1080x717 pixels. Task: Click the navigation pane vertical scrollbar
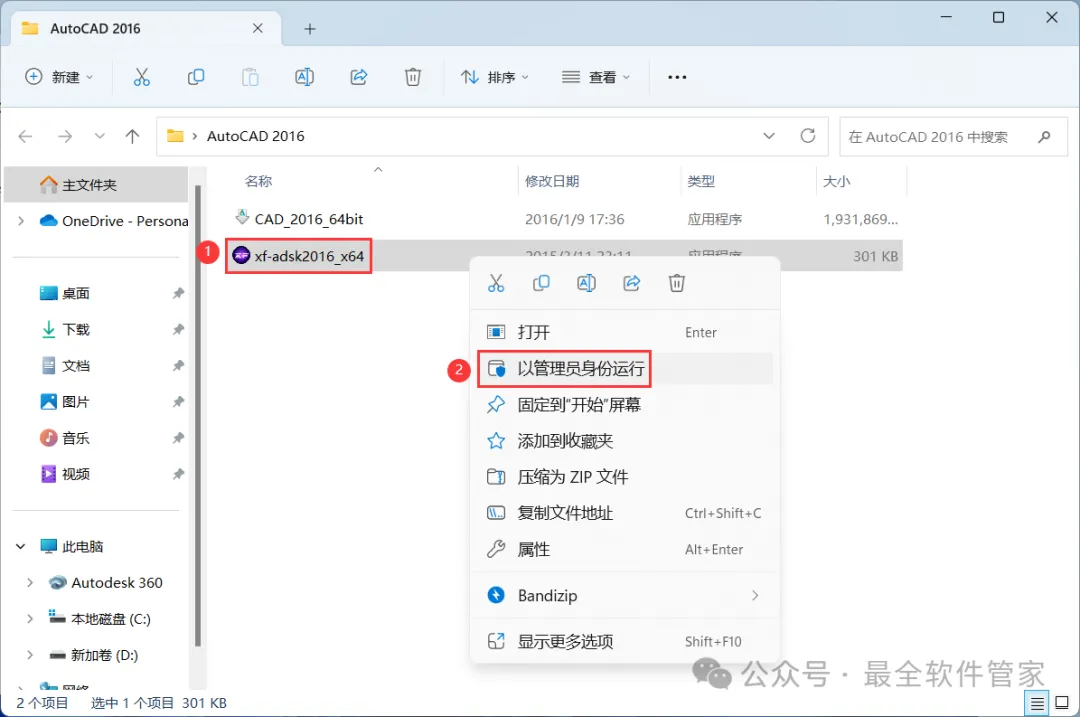pos(198,415)
